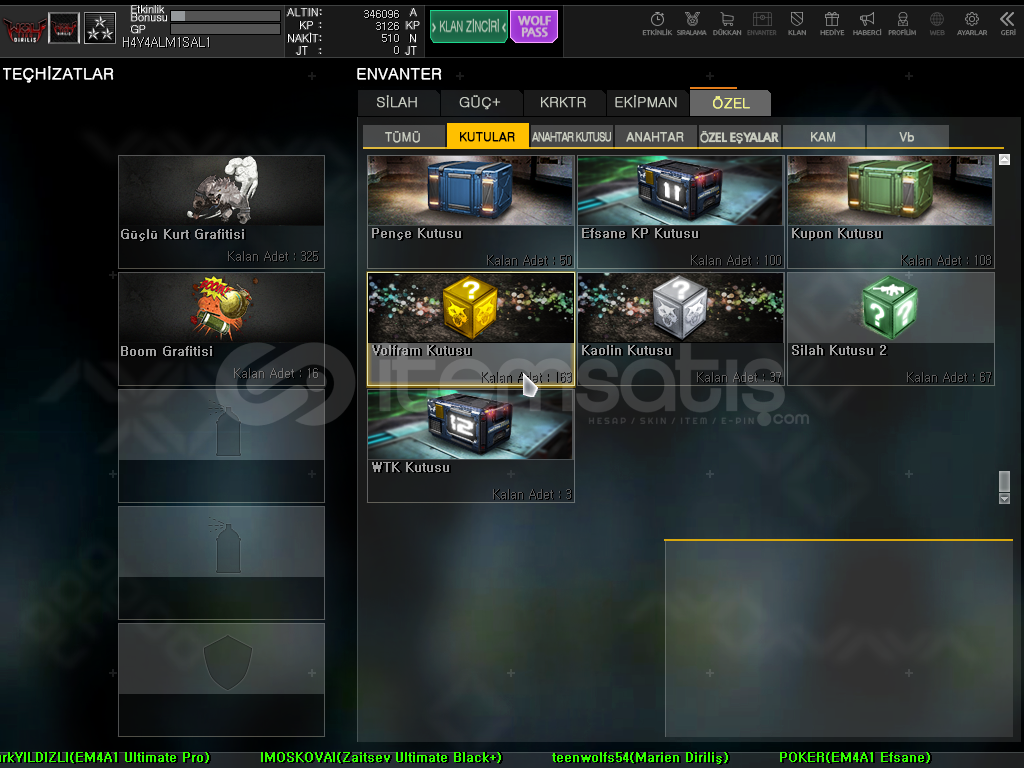
Task: Click the Wolf Pass button
Action: 534,27
